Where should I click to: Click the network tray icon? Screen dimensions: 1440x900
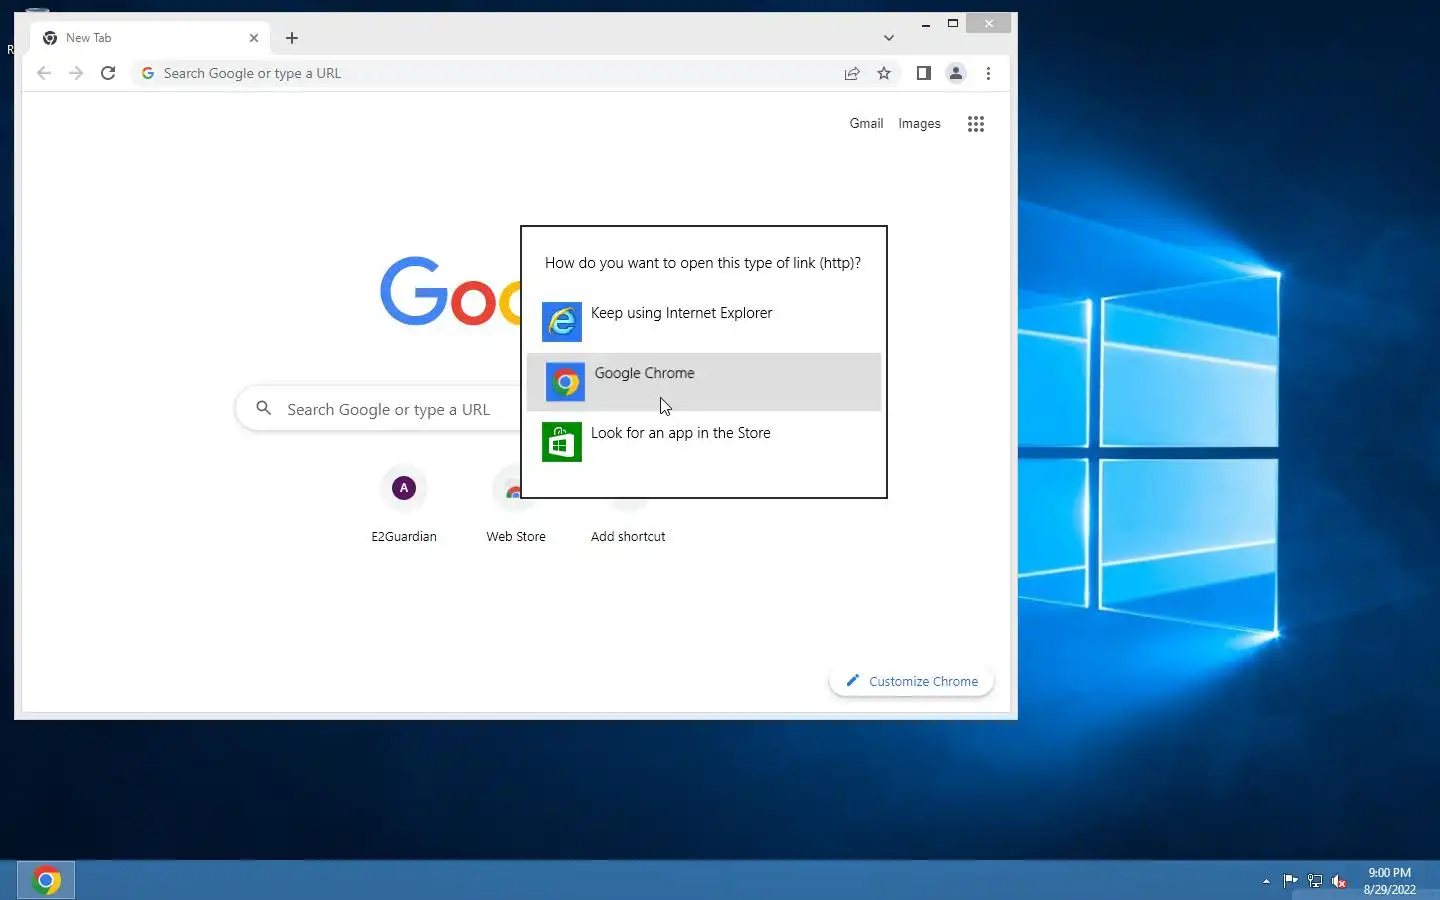[1315, 881]
